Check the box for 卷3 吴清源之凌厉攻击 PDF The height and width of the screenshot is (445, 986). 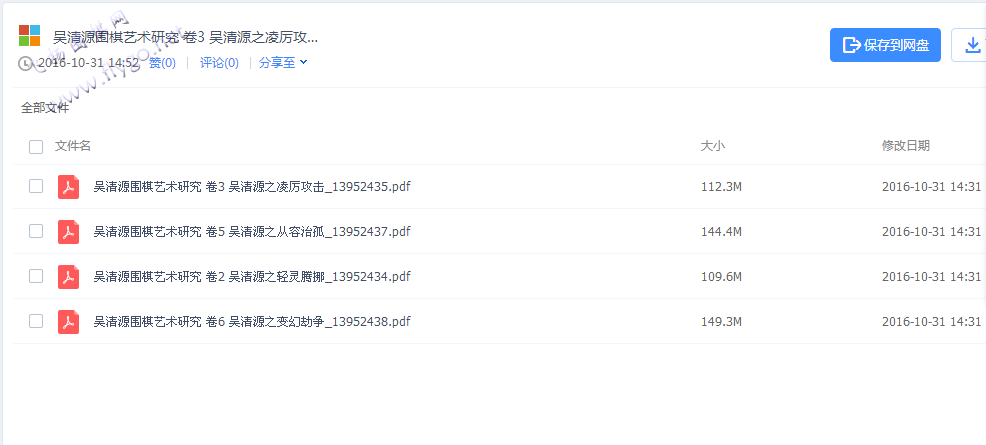[36, 186]
